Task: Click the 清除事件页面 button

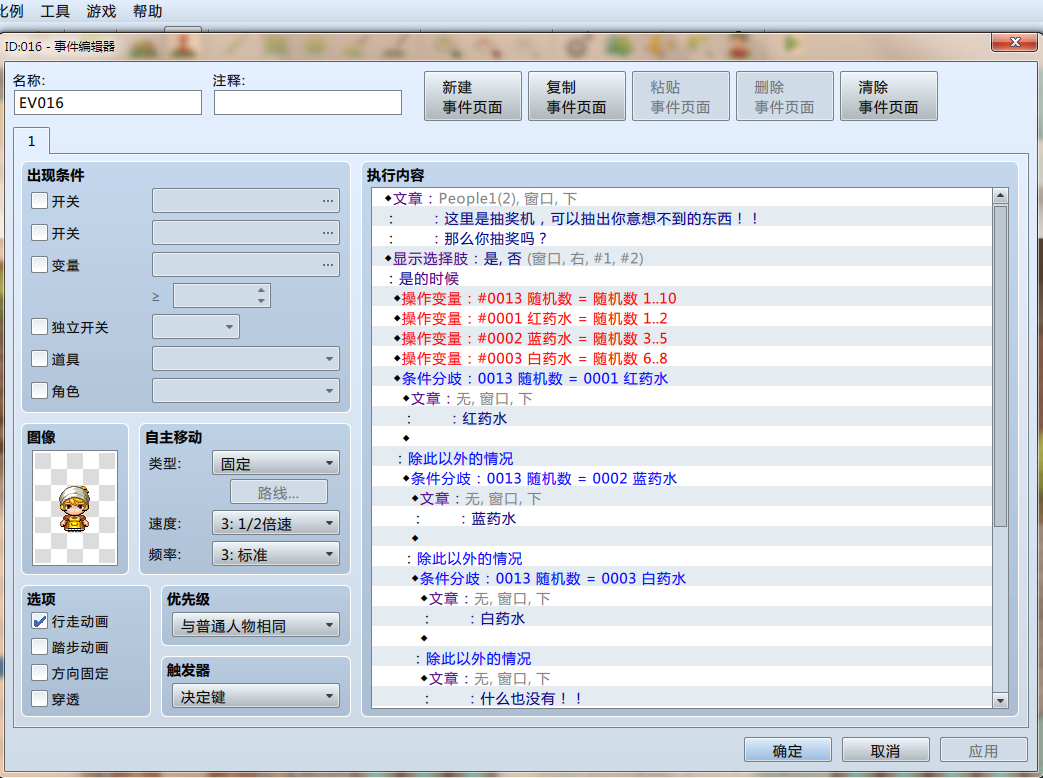Action: tap(889, 96)
